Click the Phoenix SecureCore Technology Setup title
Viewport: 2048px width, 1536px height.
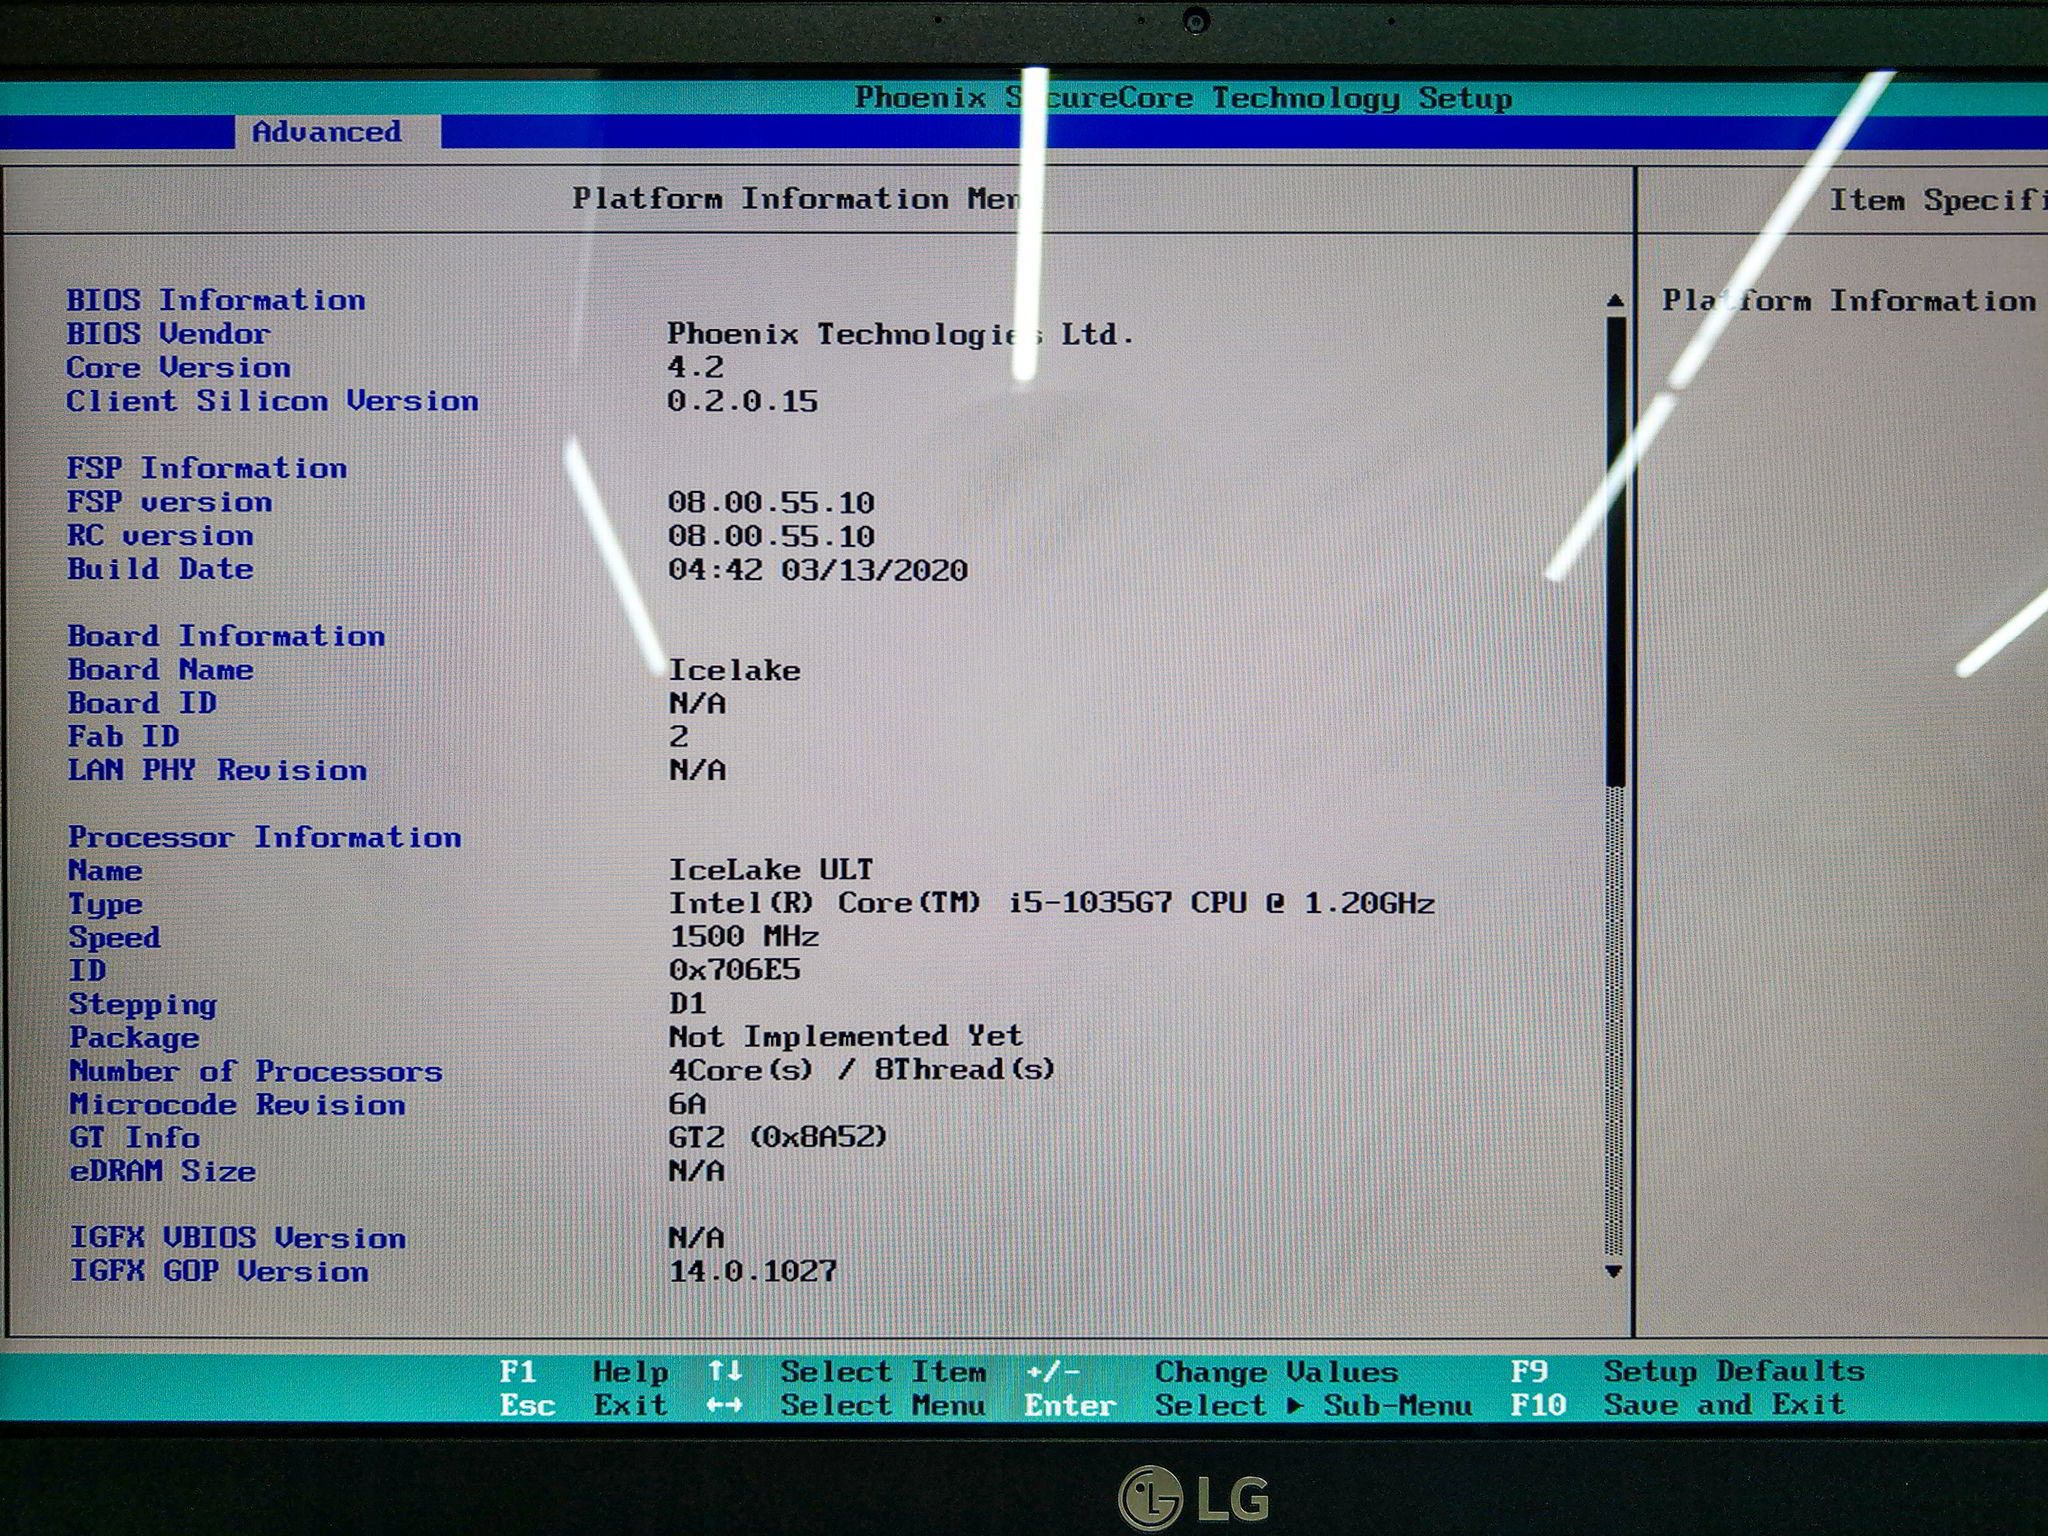click(1183, 98)
